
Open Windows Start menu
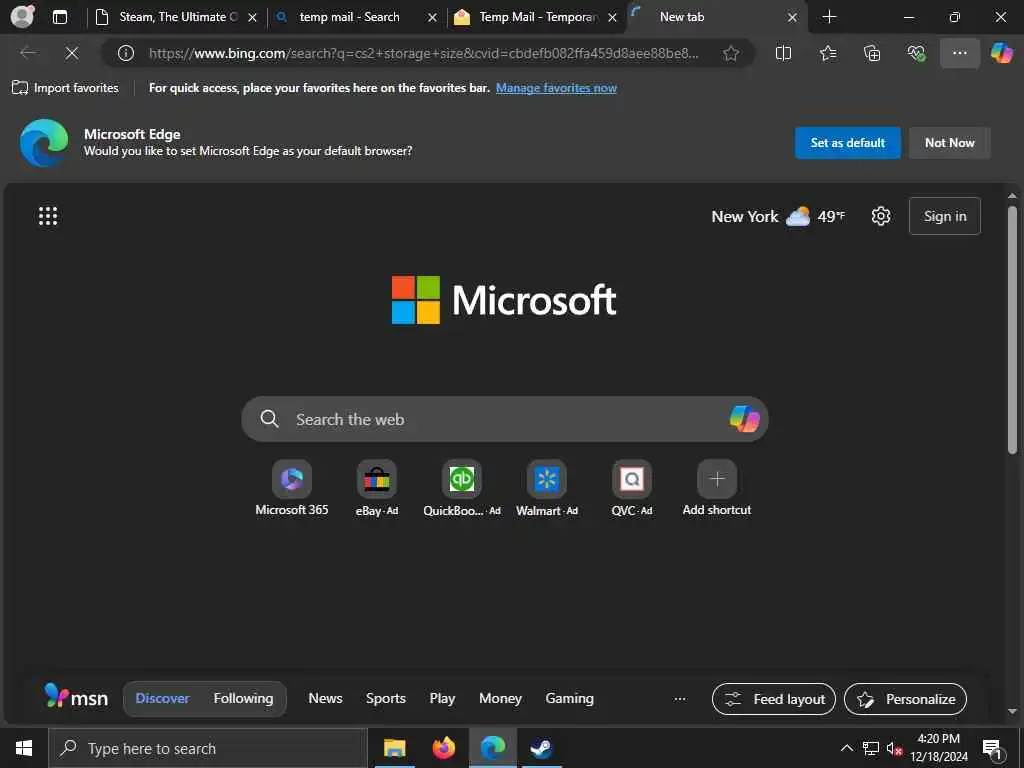tap(24, 748)
